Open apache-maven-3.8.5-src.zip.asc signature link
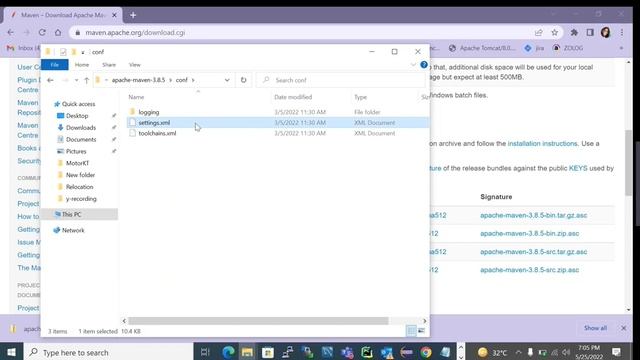This screenshot has height=360, width=640. click(529, 270)
